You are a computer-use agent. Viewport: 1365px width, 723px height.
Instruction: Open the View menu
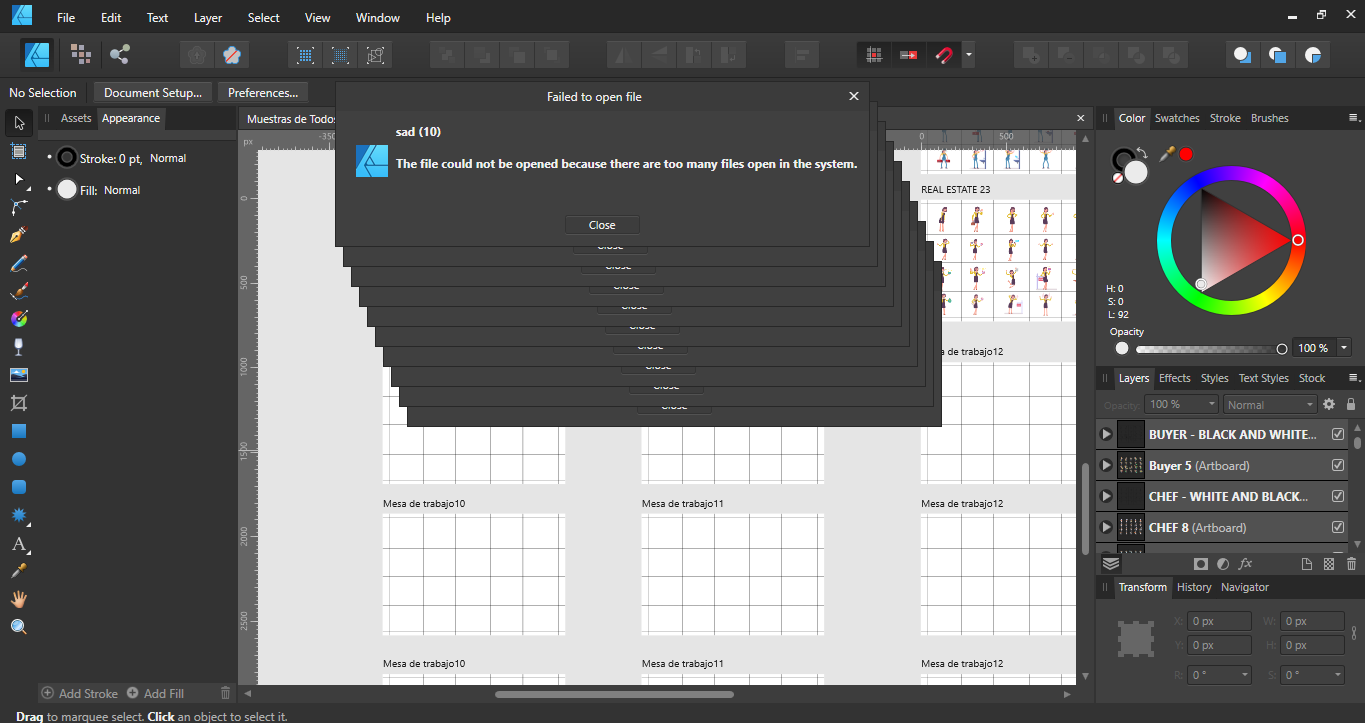click(x=317, y=17)
